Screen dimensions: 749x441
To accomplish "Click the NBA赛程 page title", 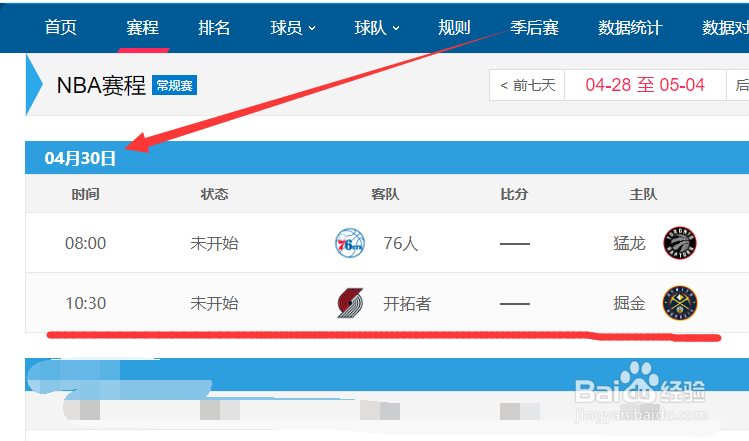I will point(101,86).
